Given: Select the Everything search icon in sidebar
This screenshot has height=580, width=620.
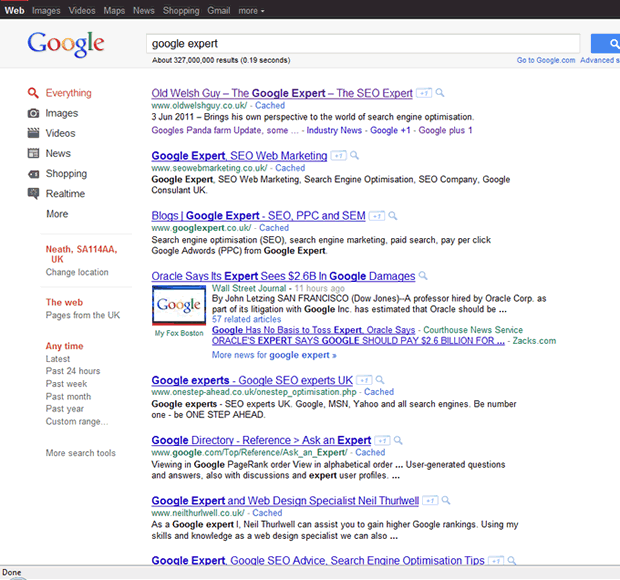Looking at the screenshot, I should tap(33, 93).
